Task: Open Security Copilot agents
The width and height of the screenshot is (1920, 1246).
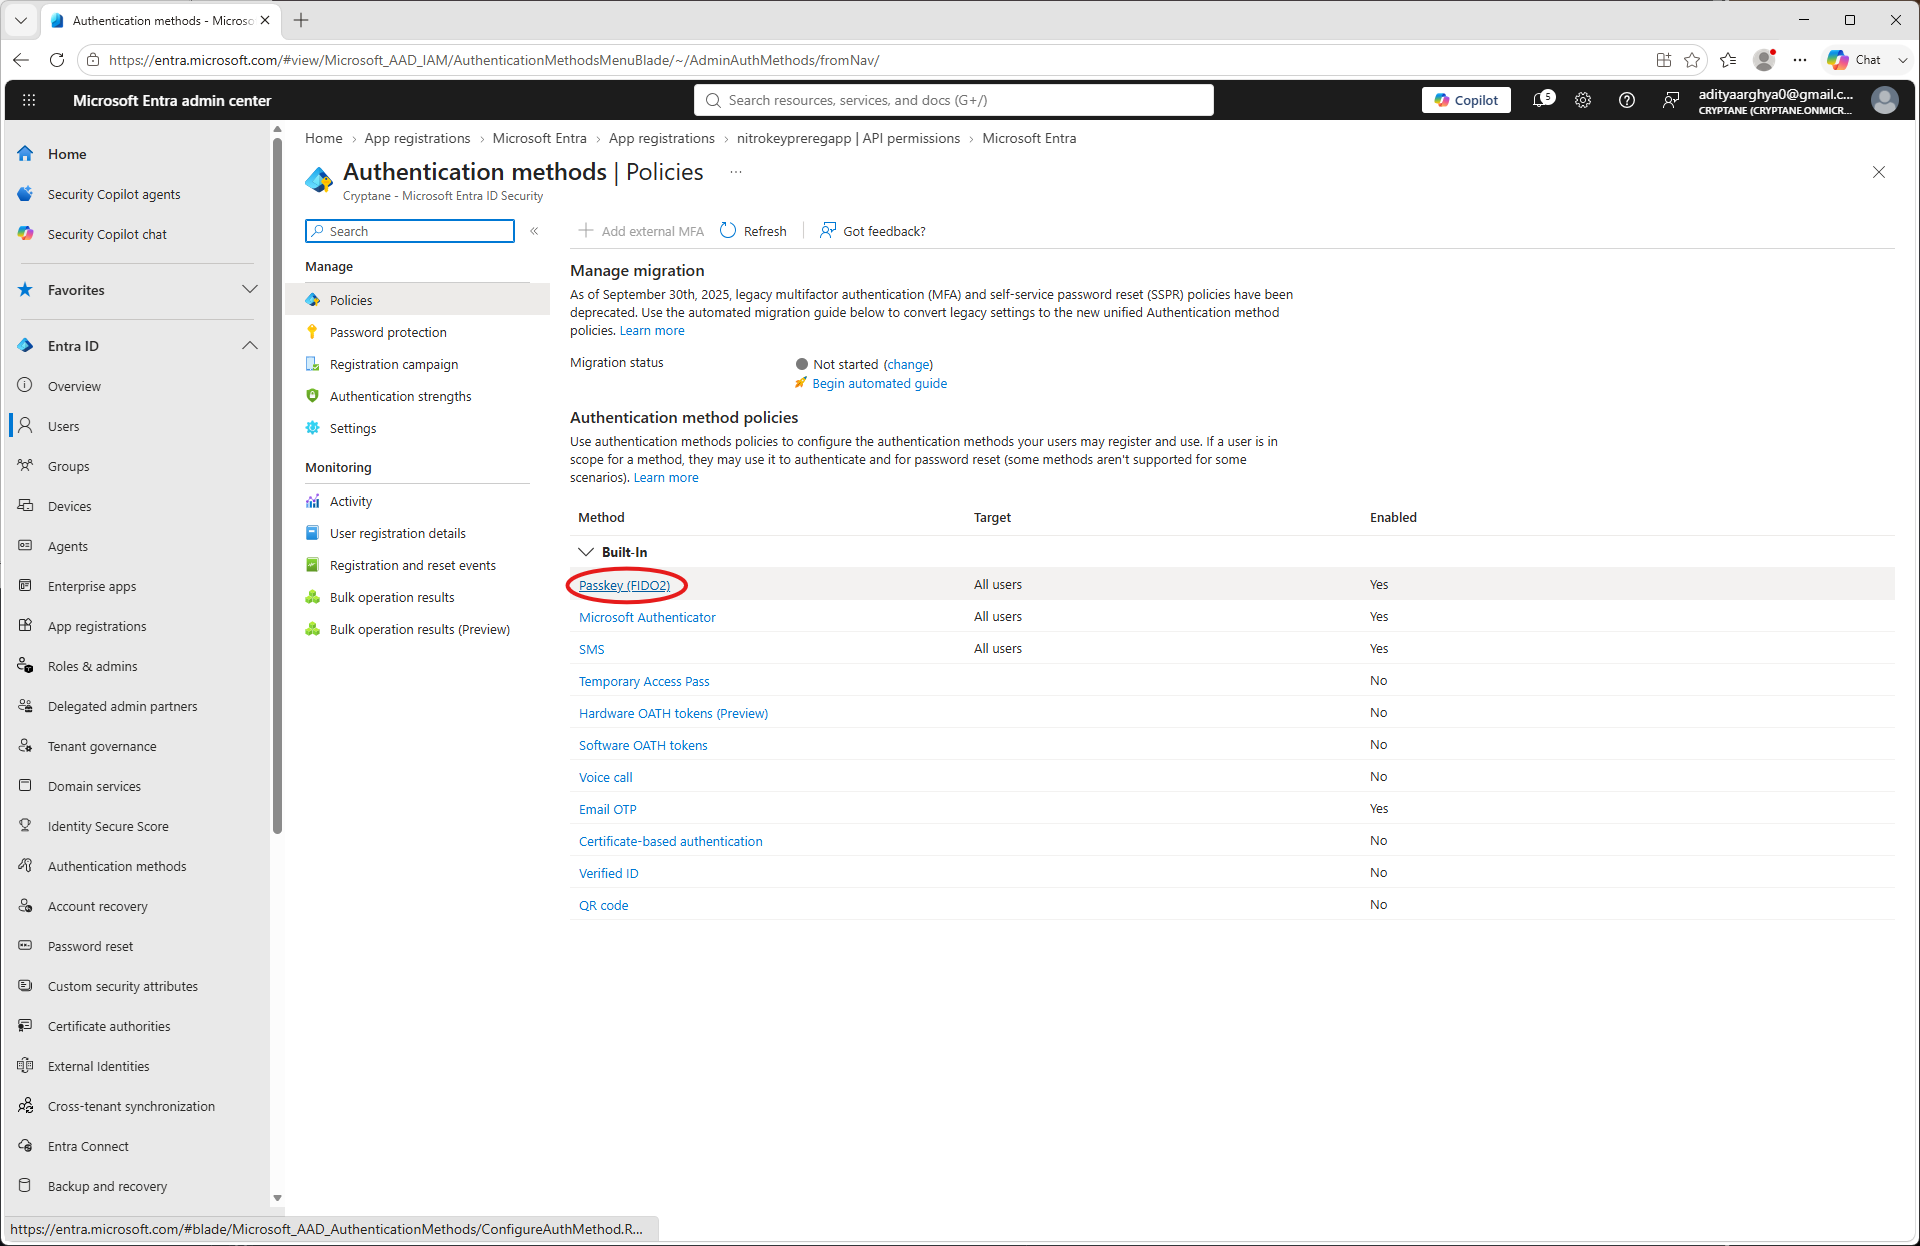Action: [114, 194]
